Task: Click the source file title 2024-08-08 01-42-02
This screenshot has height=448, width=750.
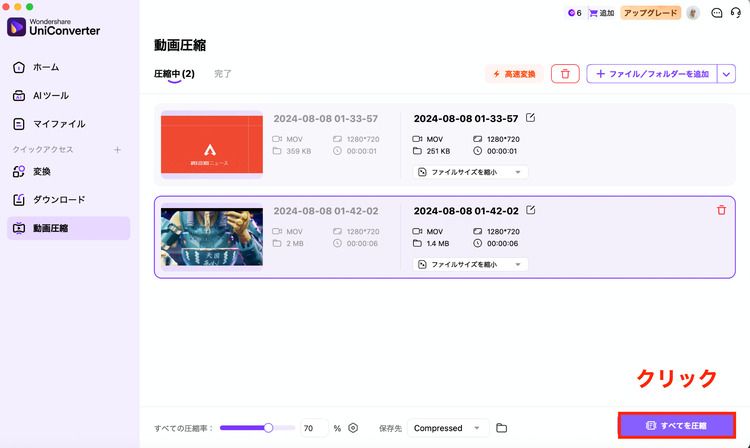Action: [x=326, y=211]
